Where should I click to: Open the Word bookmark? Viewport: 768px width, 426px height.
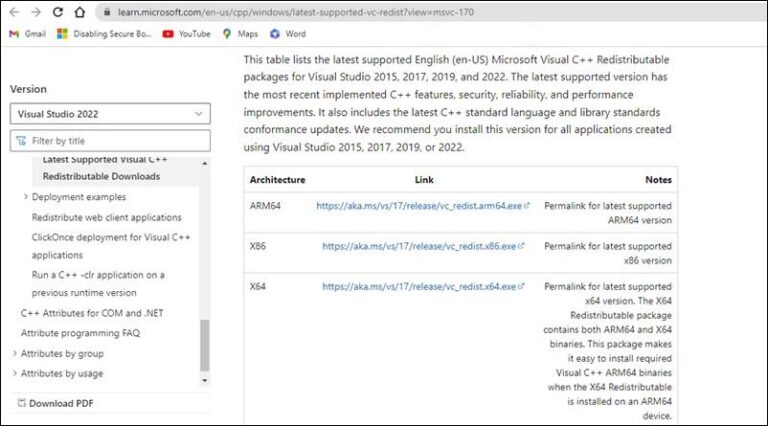tap(287, 33)
